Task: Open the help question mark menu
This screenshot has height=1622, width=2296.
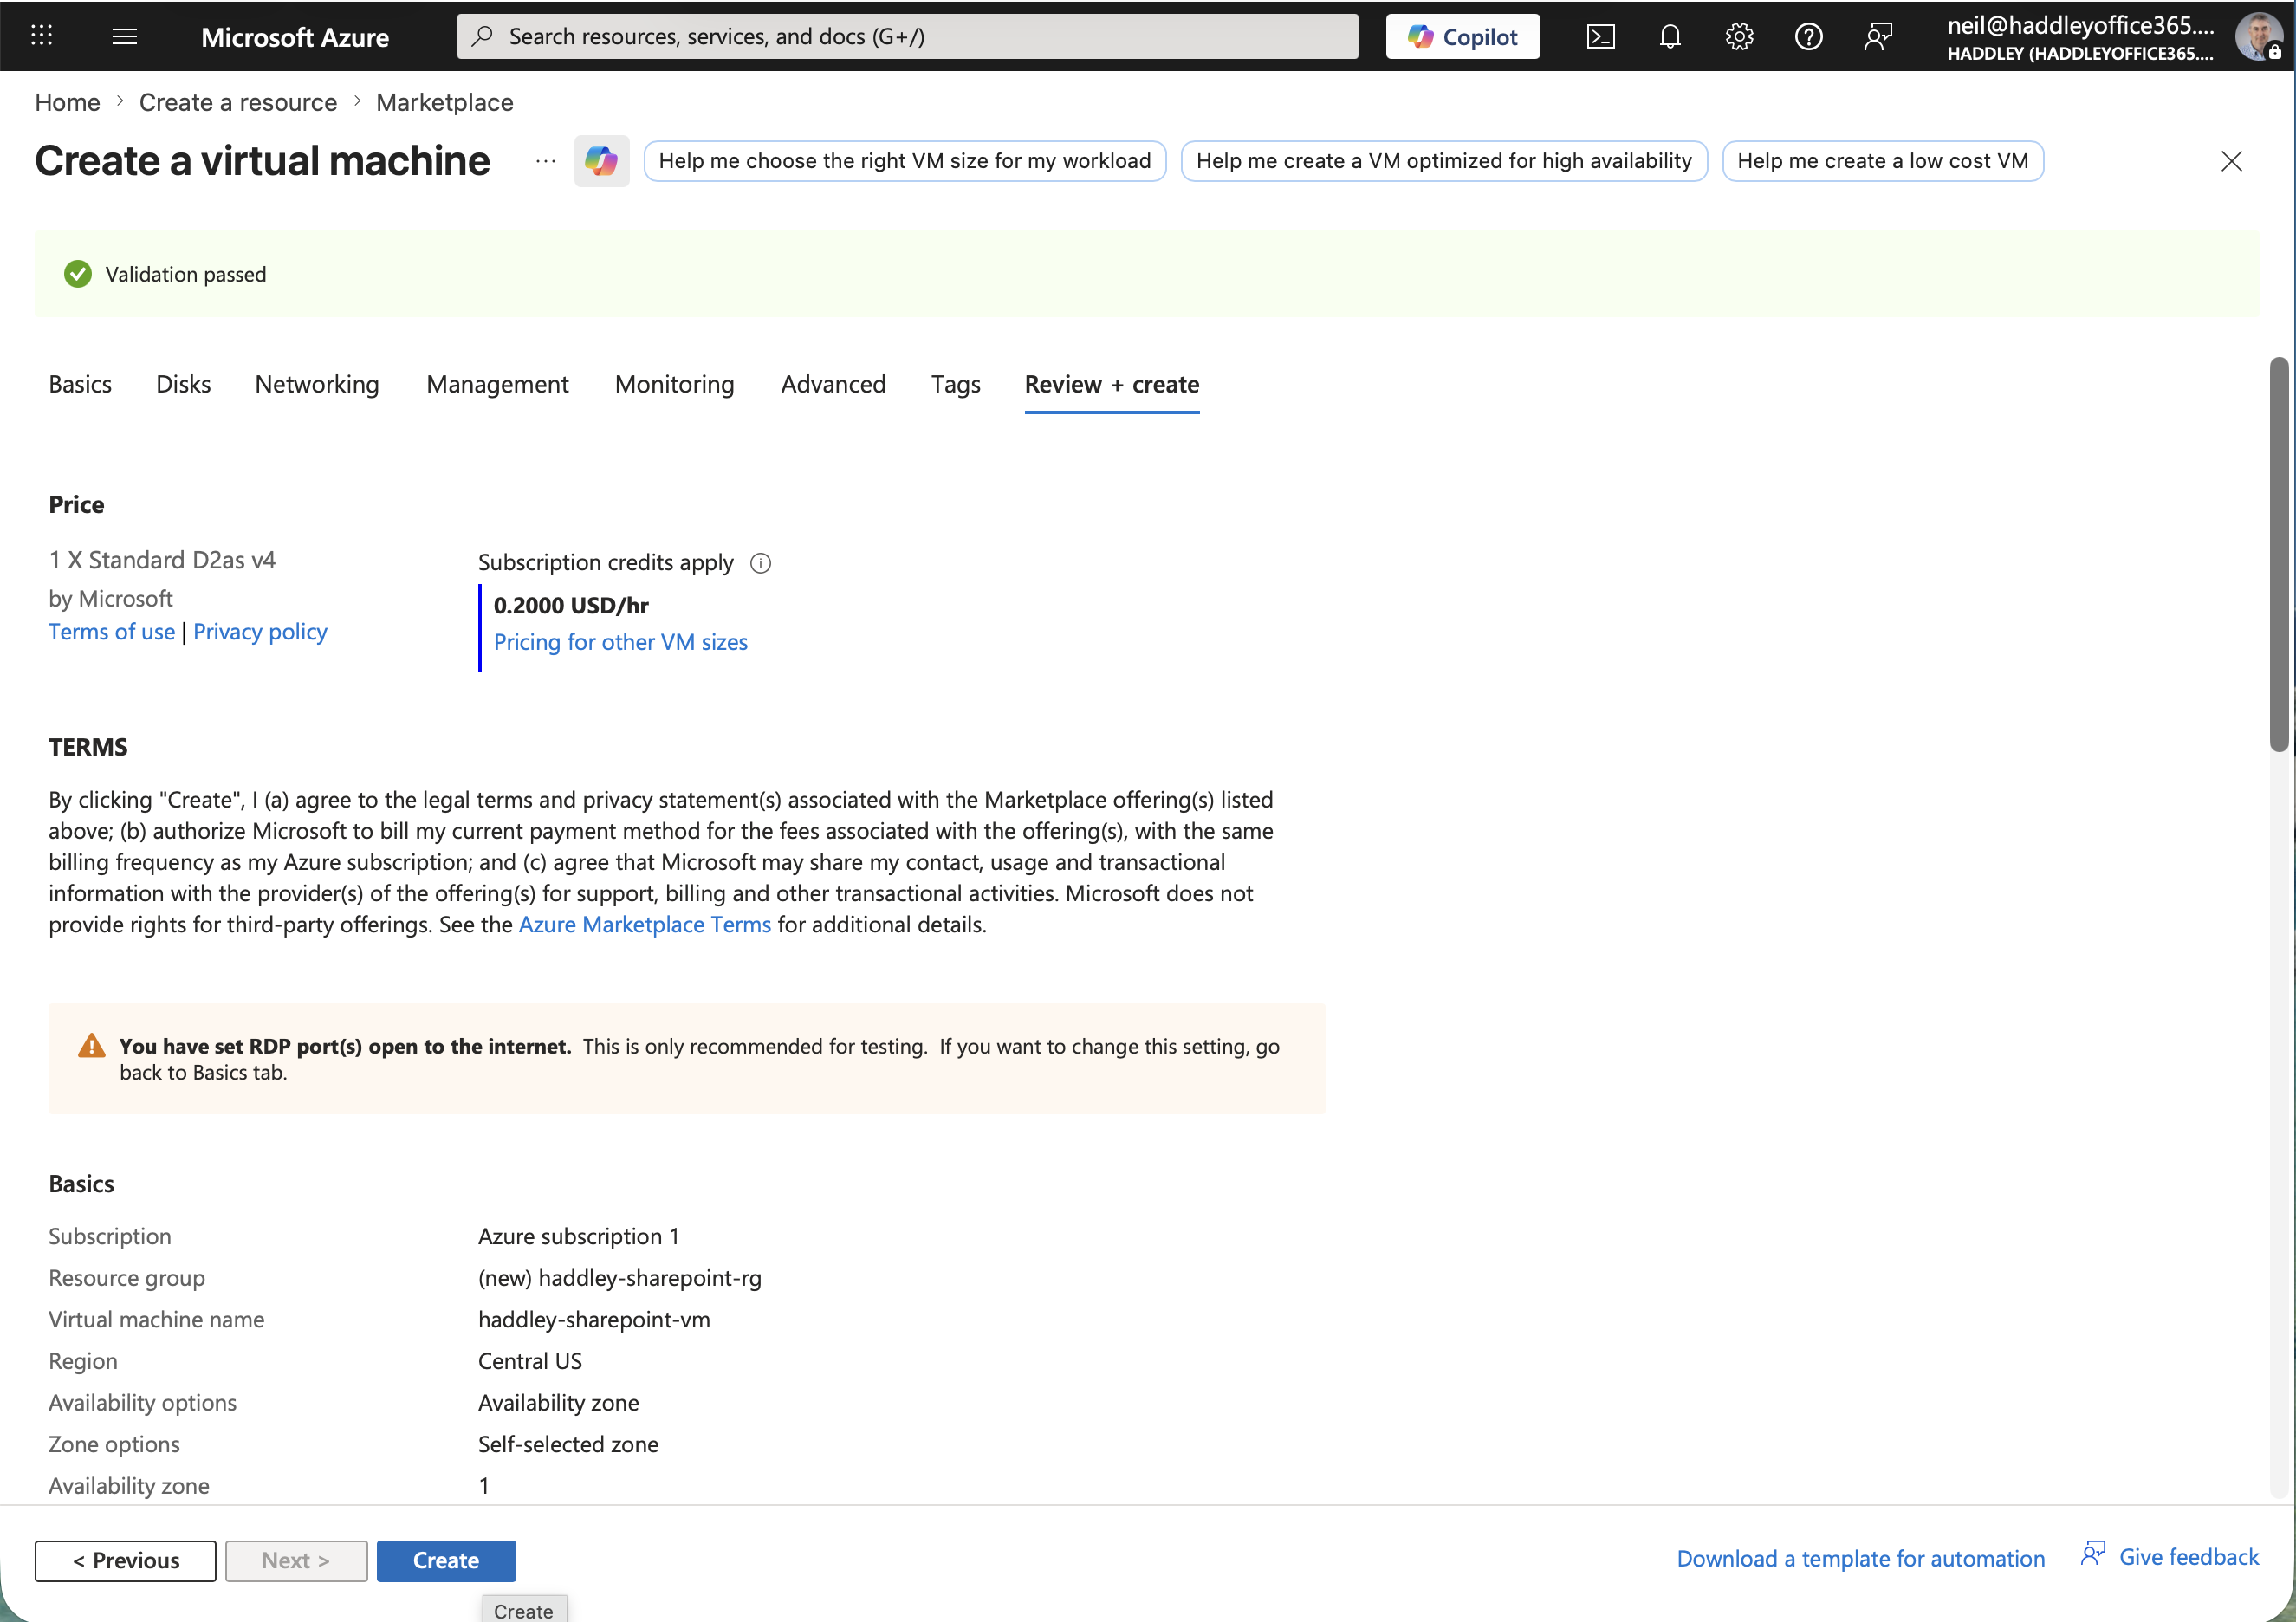Action: click(x=1808, y=37)
